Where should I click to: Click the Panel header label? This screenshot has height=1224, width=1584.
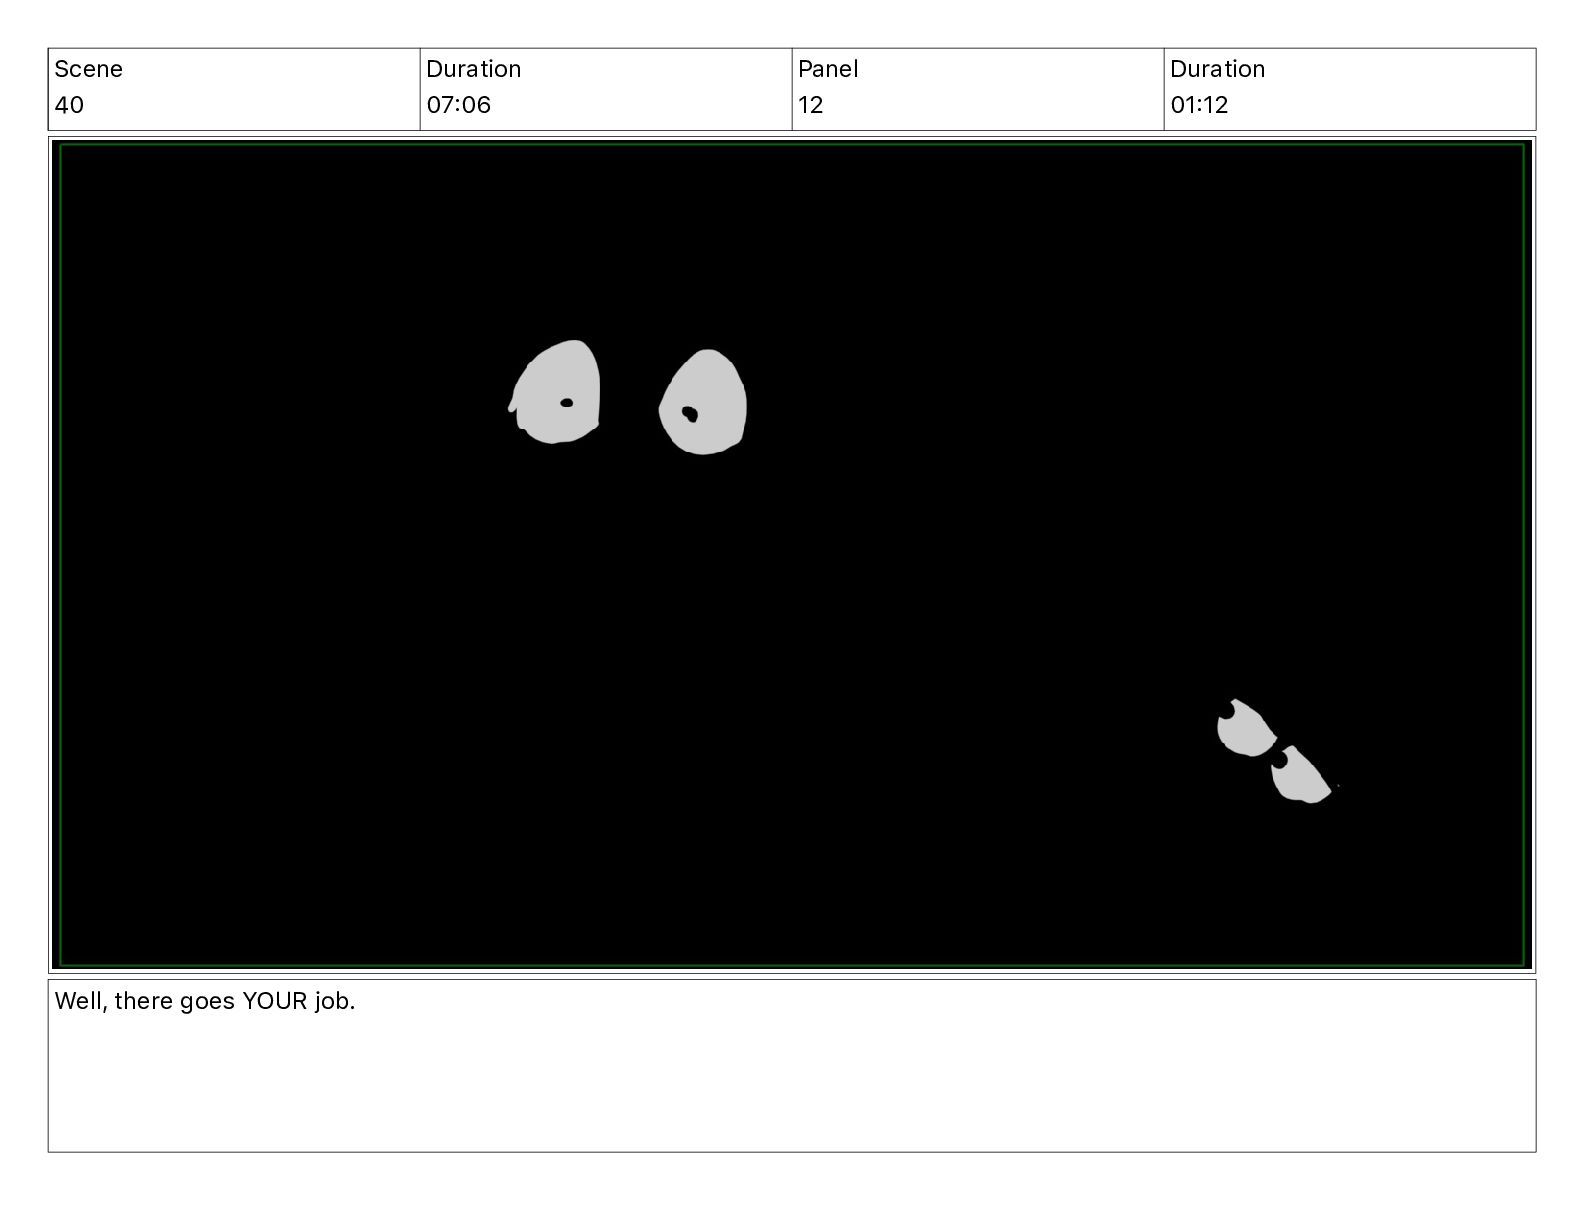827,69
